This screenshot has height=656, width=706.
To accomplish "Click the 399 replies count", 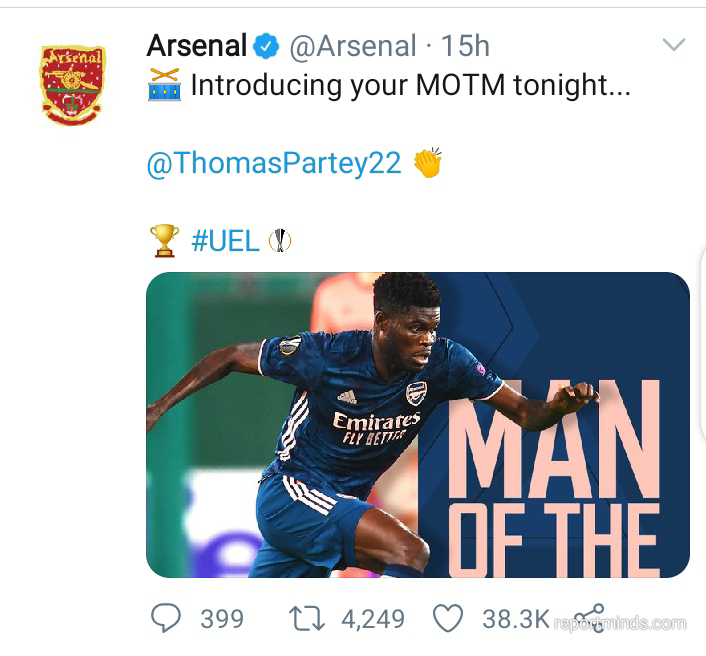I will click(221, 619).
